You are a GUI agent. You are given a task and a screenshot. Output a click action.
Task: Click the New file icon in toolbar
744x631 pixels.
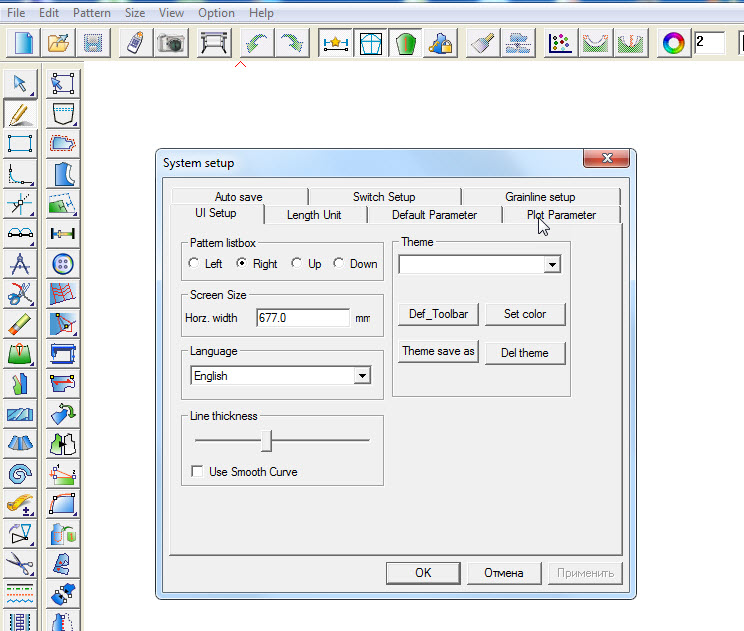(23, 43)
